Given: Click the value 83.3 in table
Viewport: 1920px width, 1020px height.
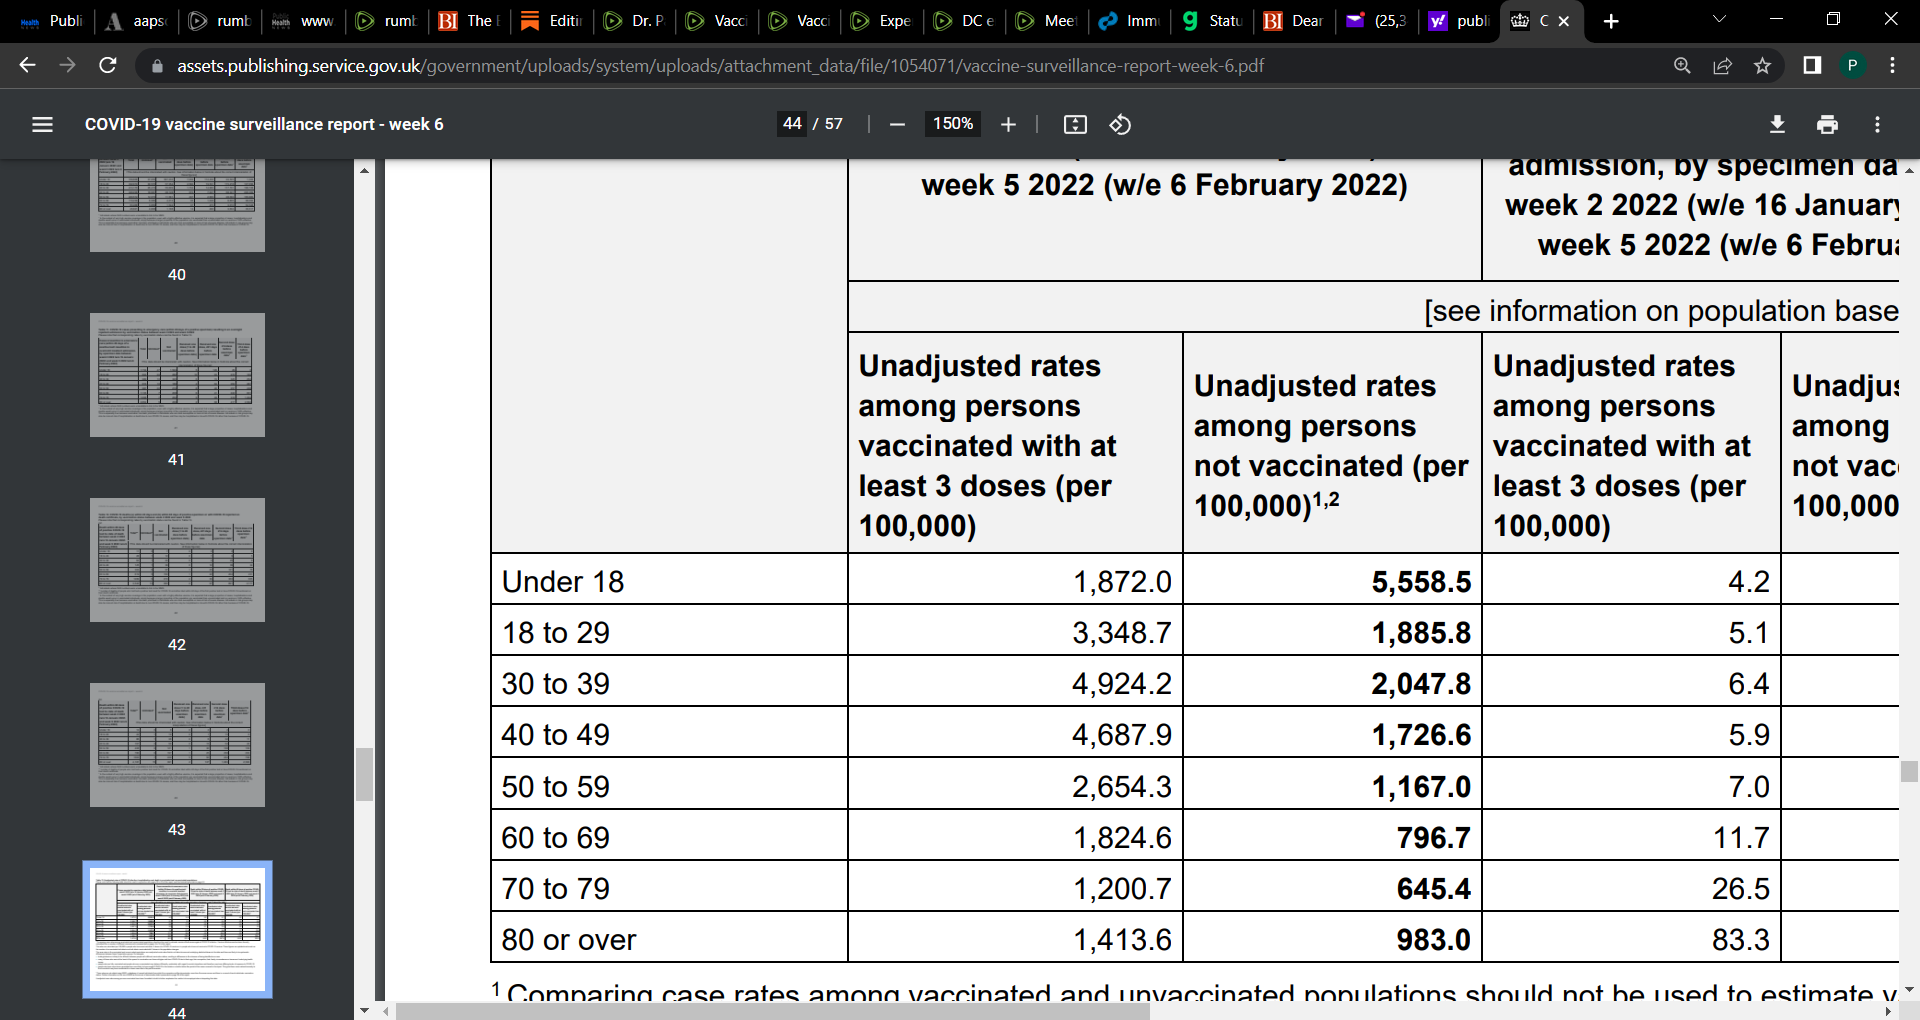Looking at the screenshot, I should point(1740,939).
